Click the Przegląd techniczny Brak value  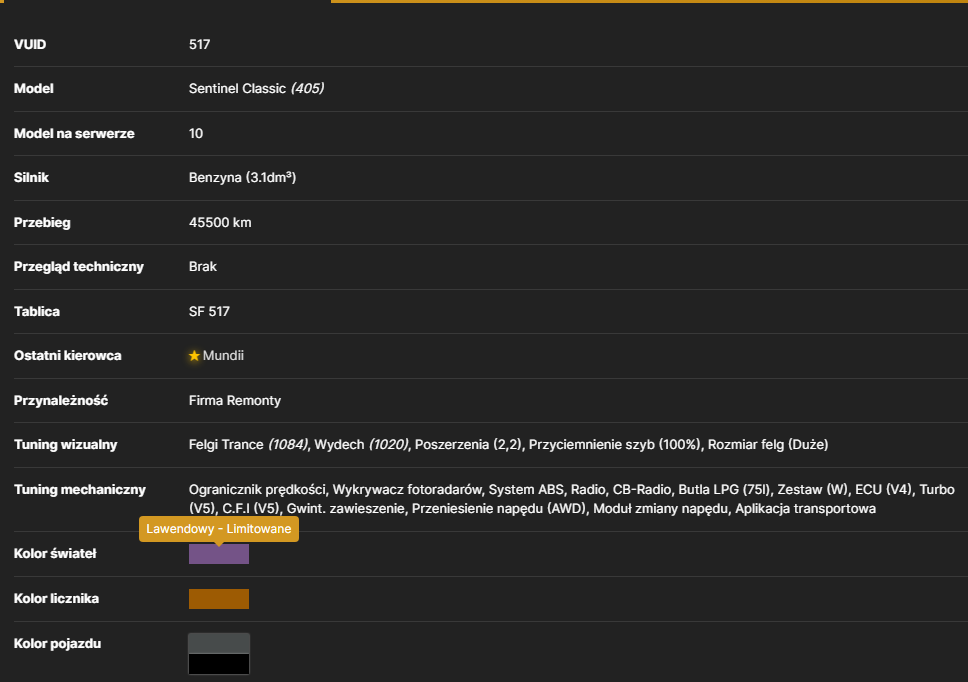pyautogui.click(x=202, y=267)
